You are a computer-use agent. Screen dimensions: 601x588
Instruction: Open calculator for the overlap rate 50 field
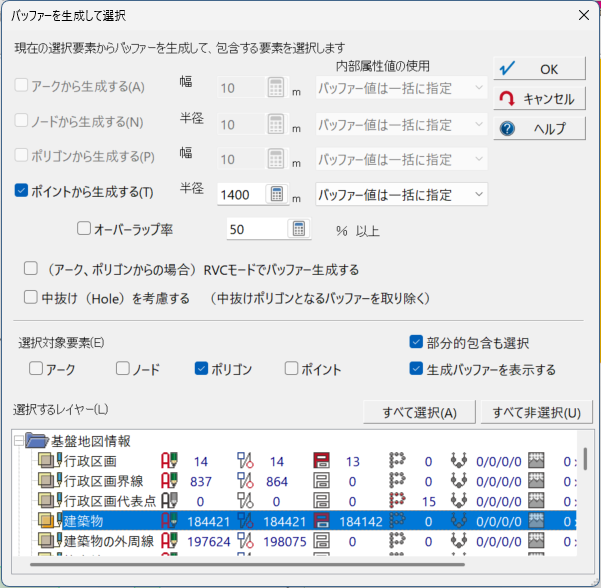click(299, 229)
